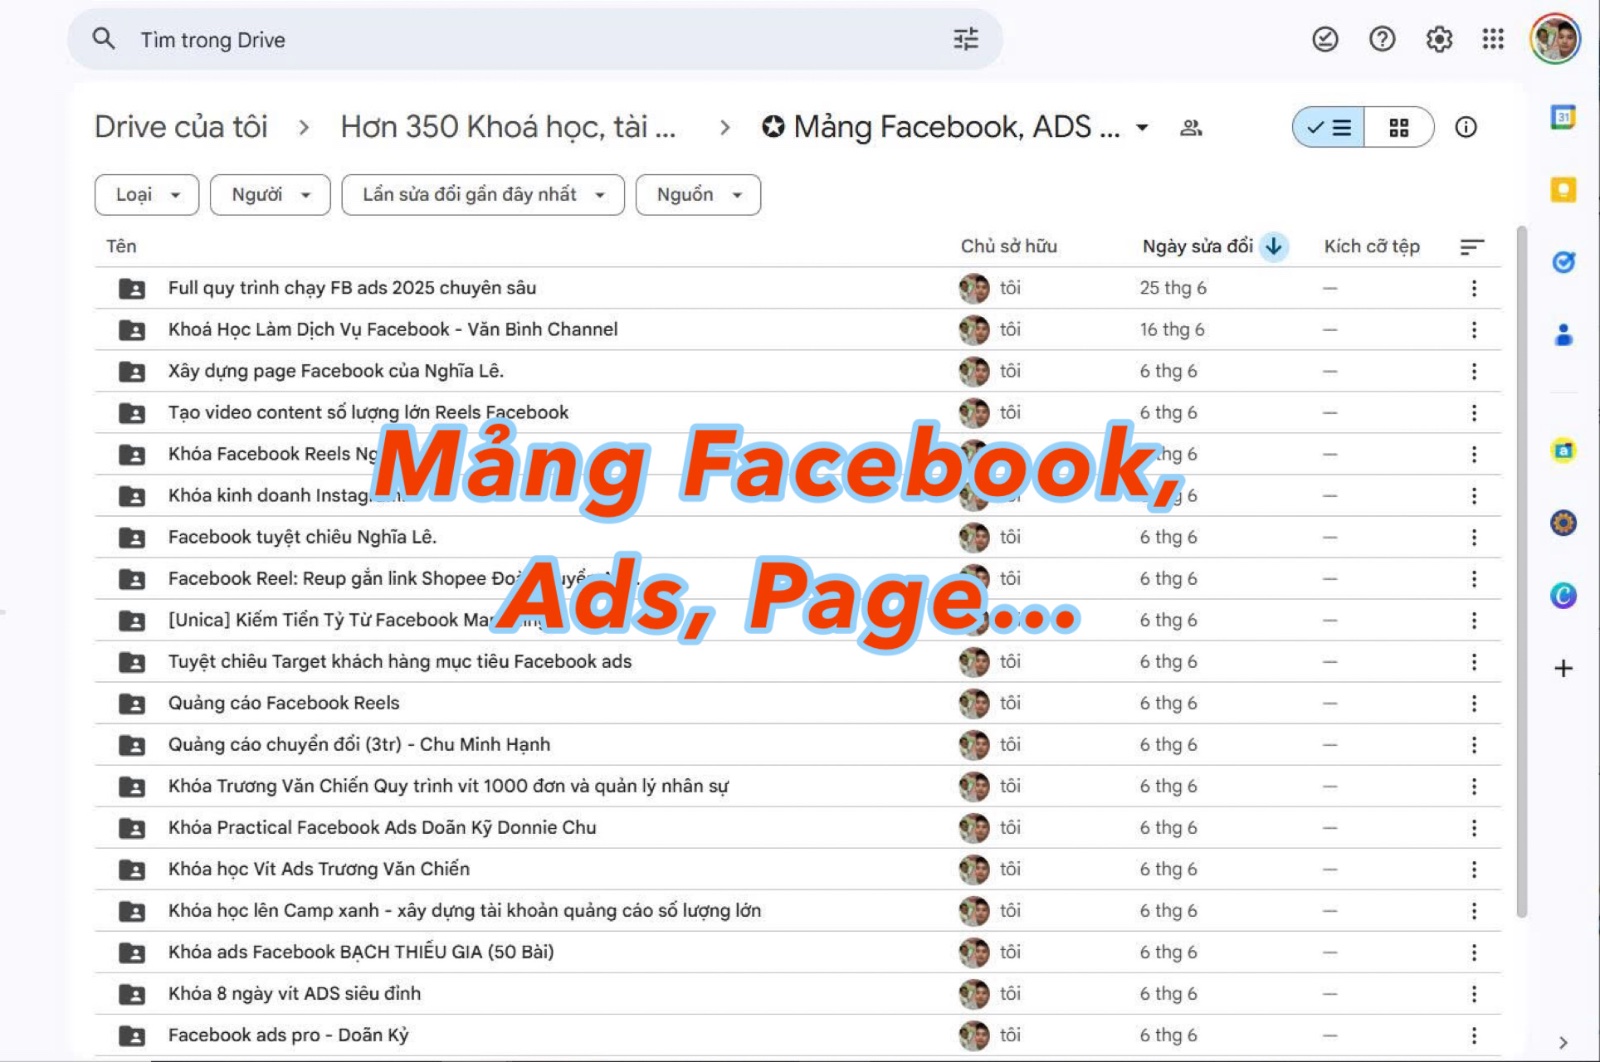Select Khóa ads Facebook BẠCH THIẾU GIA folder

[x=797, y=952]
